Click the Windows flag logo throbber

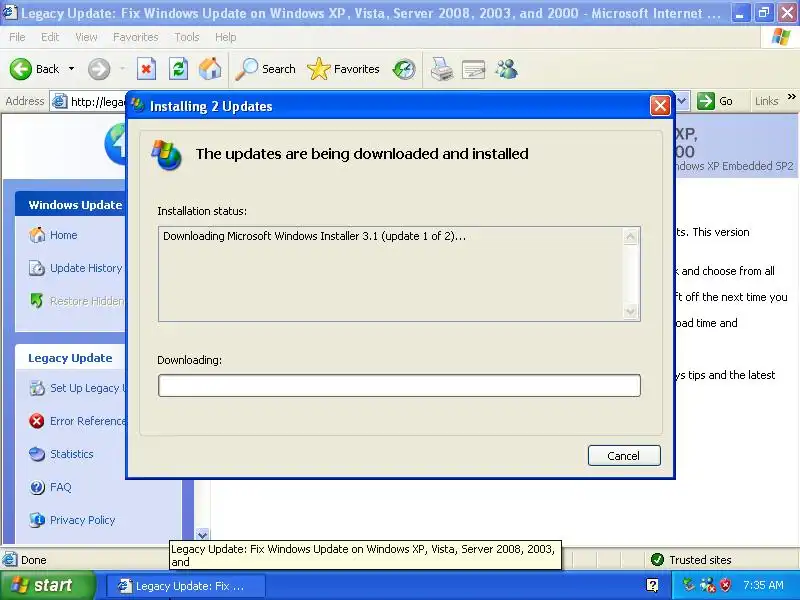781,37
